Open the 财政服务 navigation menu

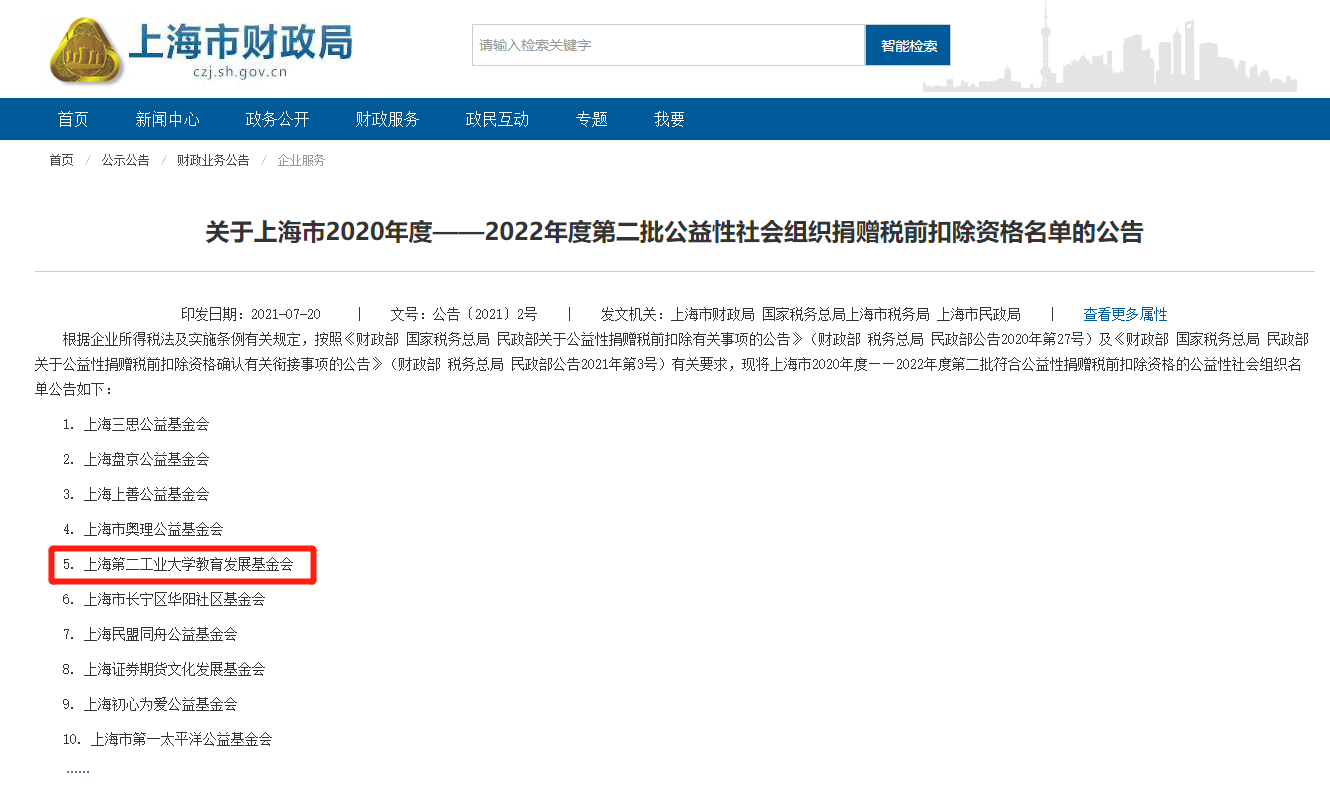[388, 119]
